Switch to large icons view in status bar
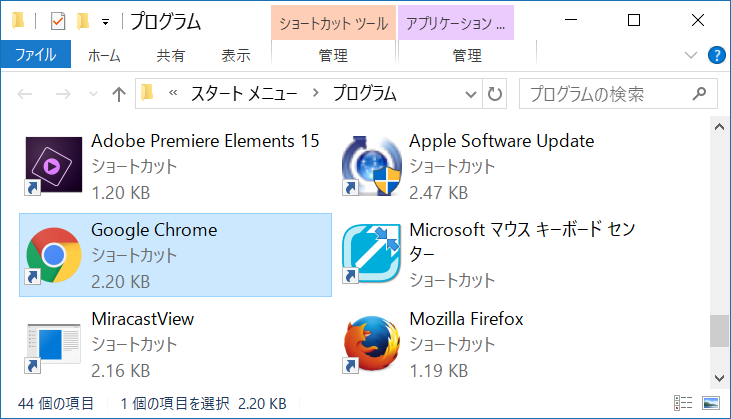The image size is (731, 419). 710,403
